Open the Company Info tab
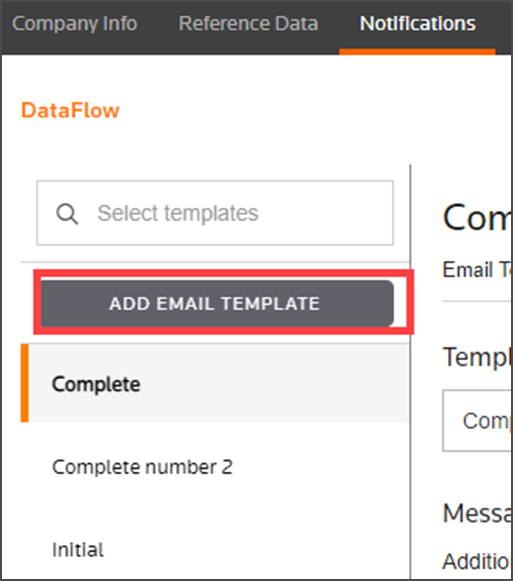Viewport: 513px width, 581px height. point(75,24)
